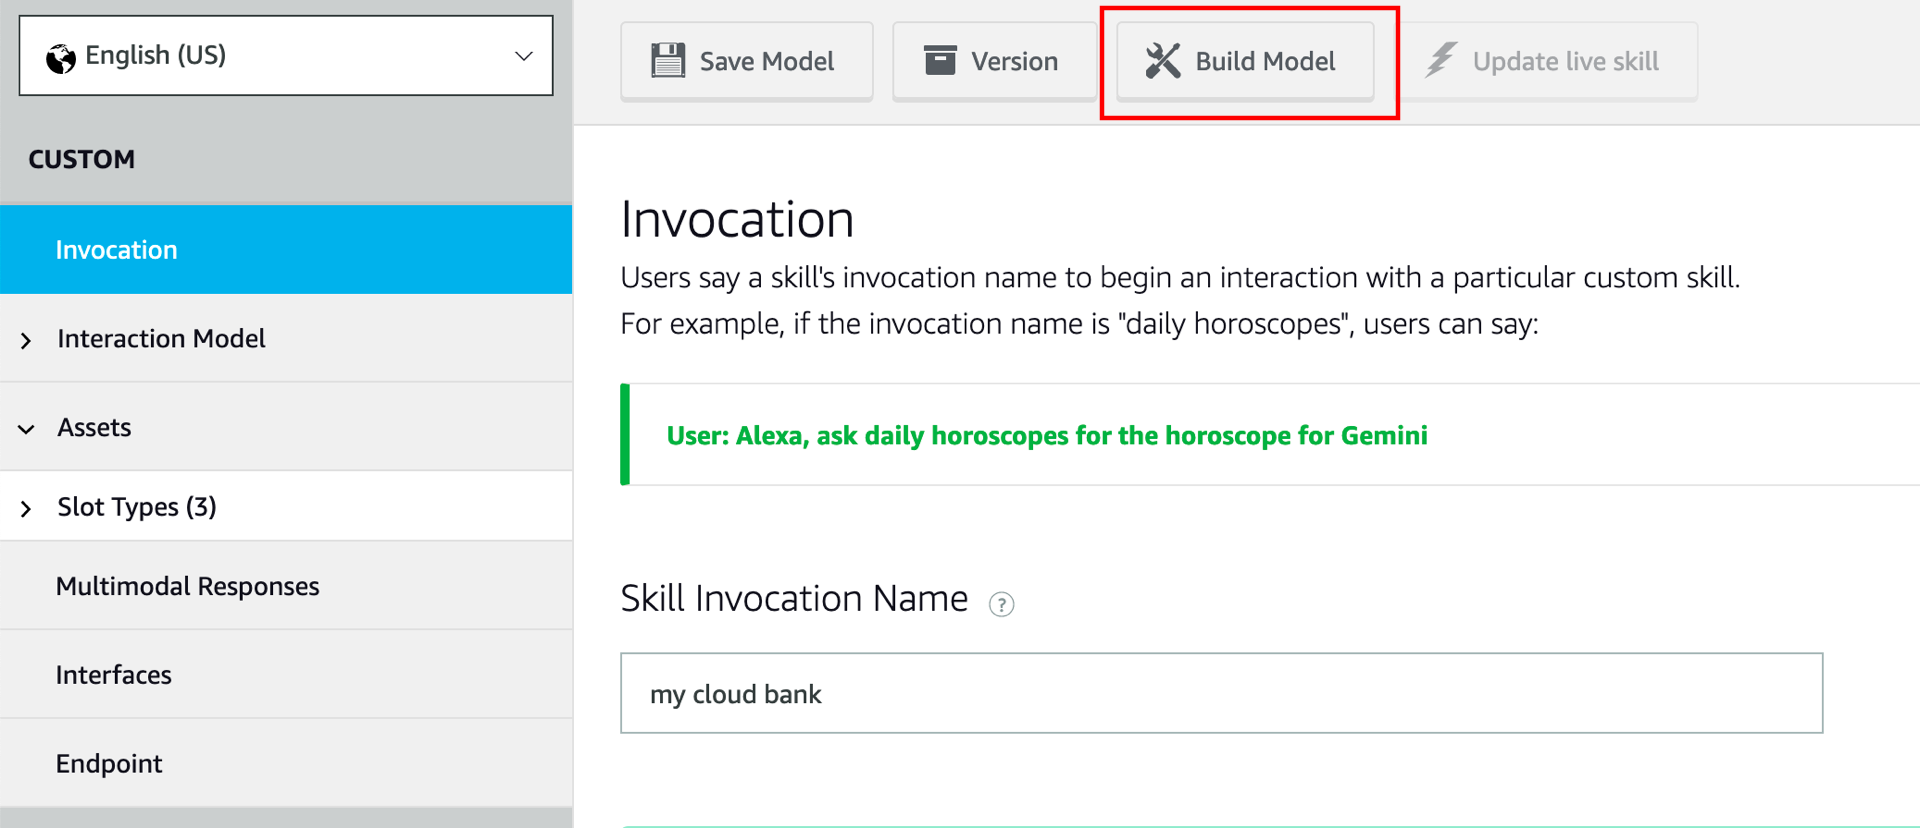The width and height of the screenshot is (1920, 828).
Task: Open the Skill Invocation Name help icon
Action: [x=1001, y=604]
